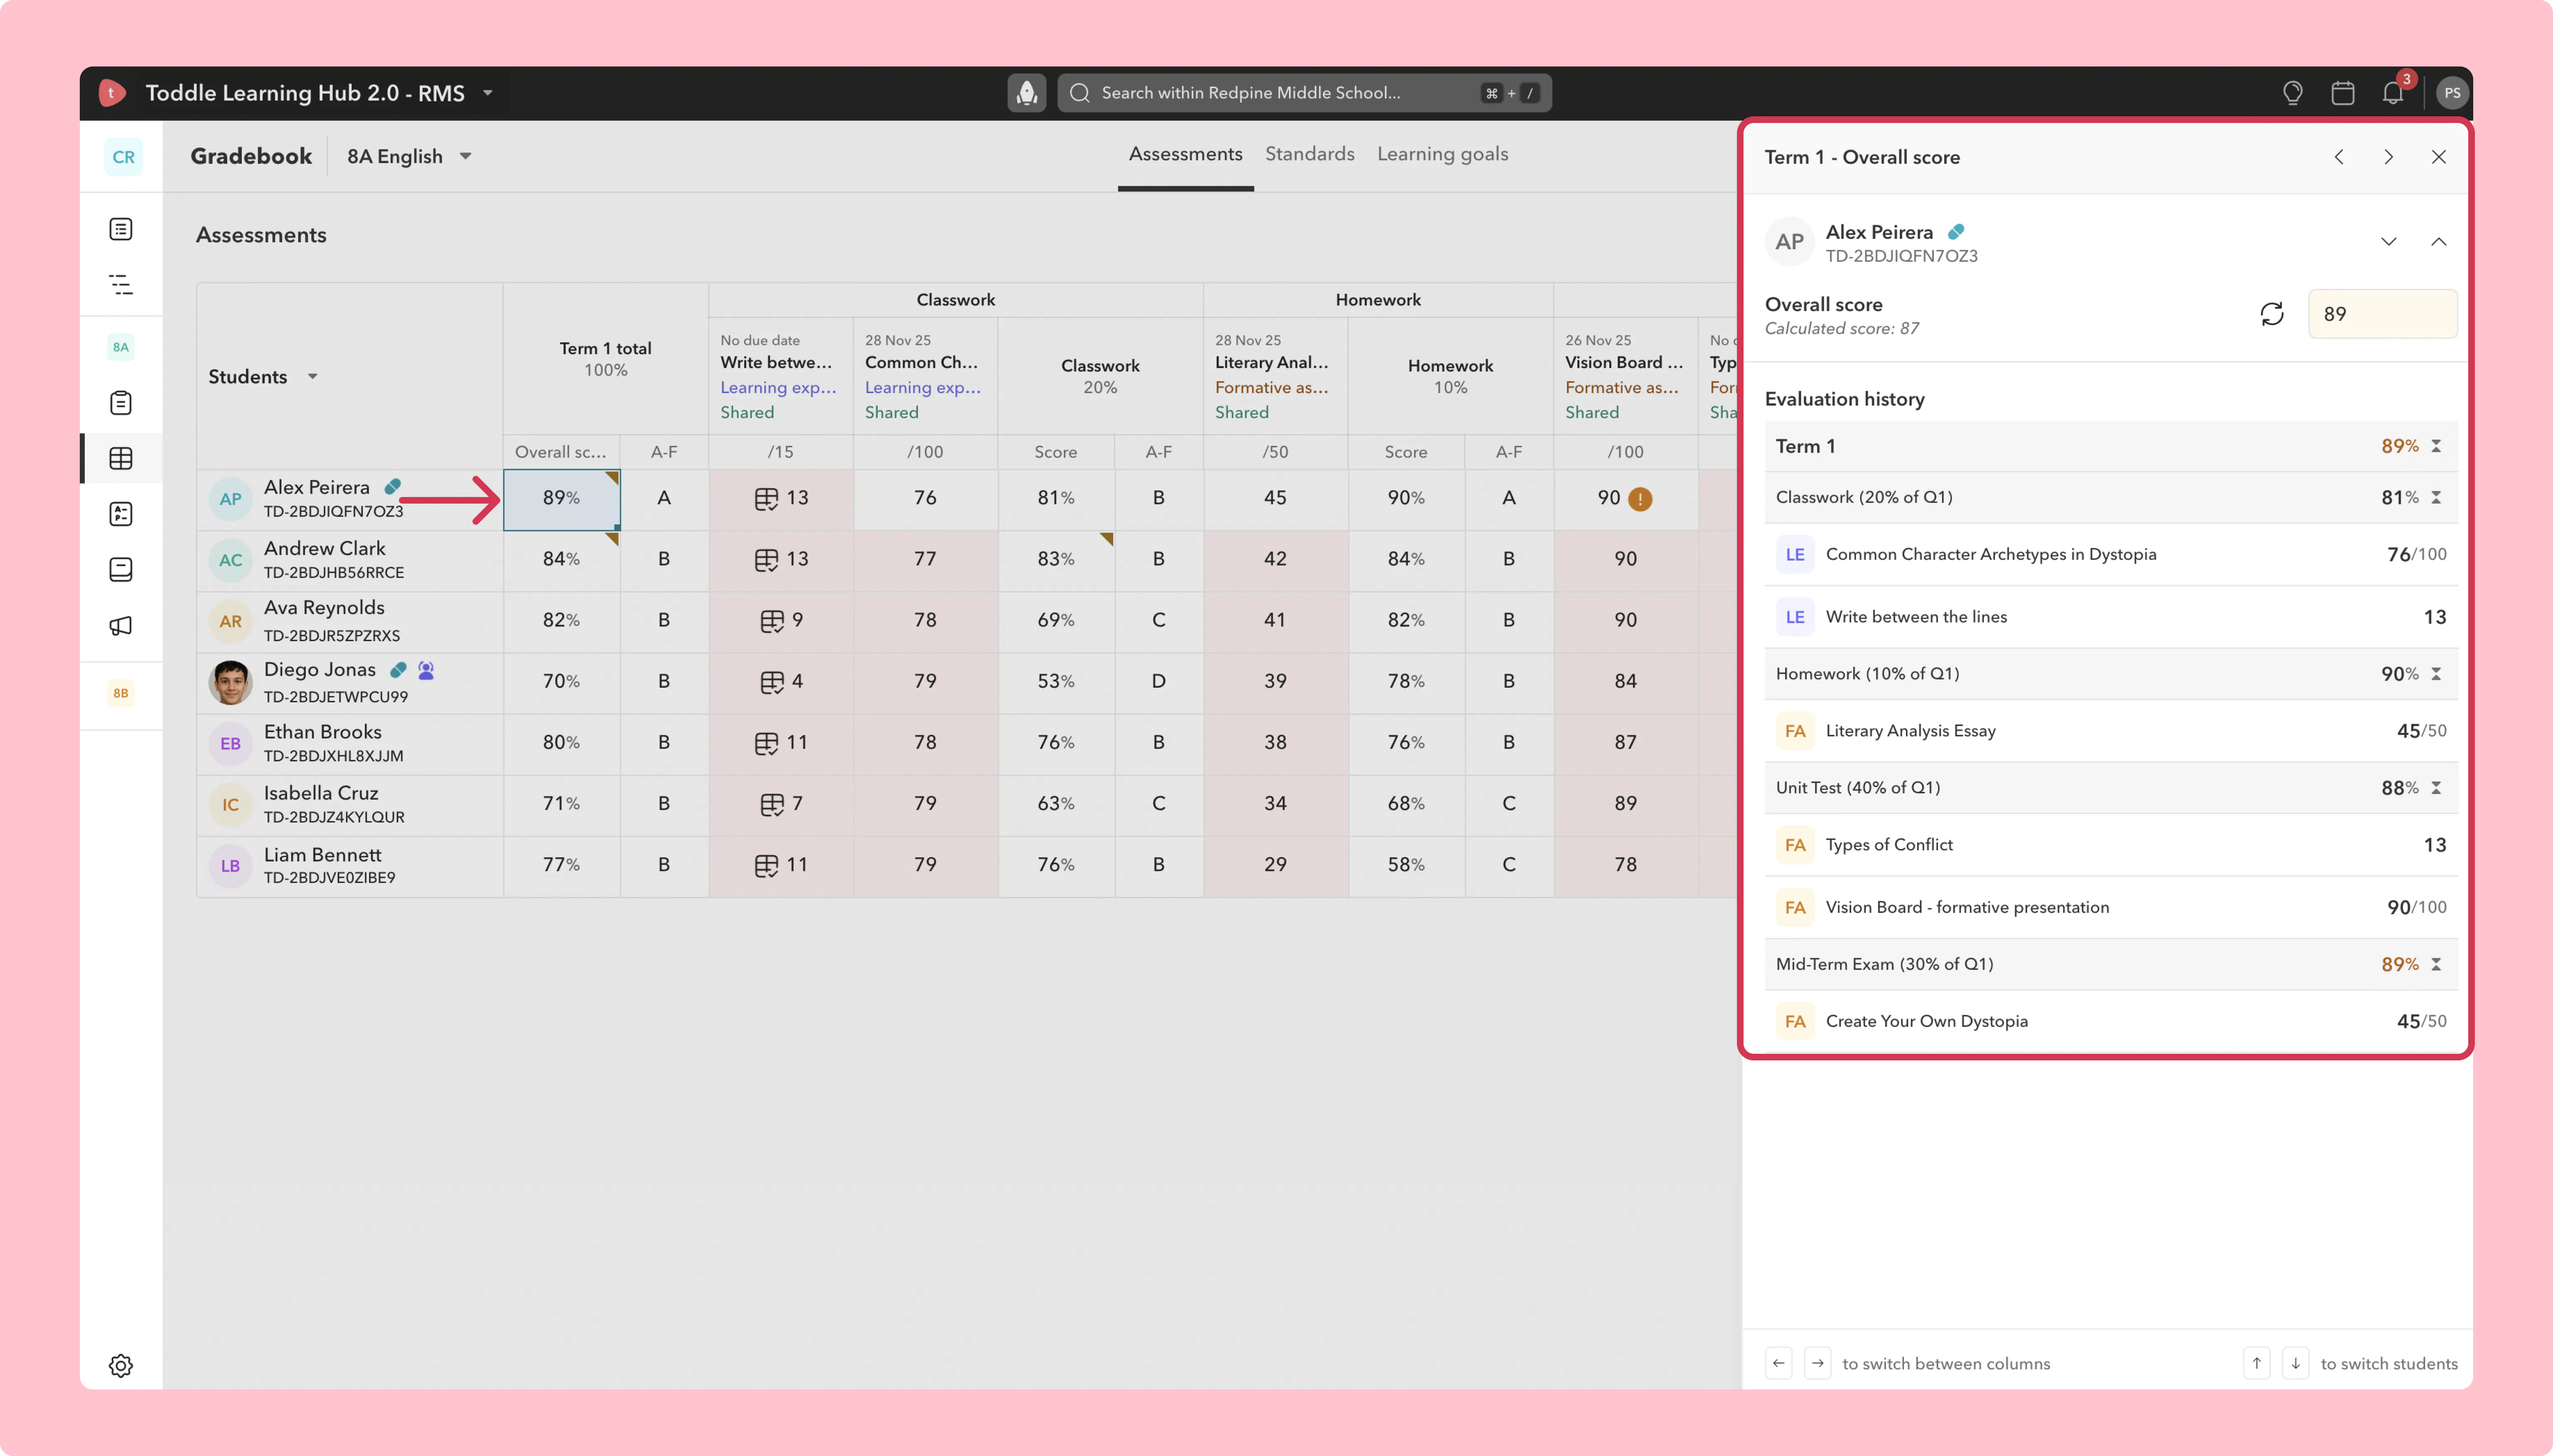Open the Students column sort dropdown
Screen dimensions: 2553x1456
(x=313, y=377)
